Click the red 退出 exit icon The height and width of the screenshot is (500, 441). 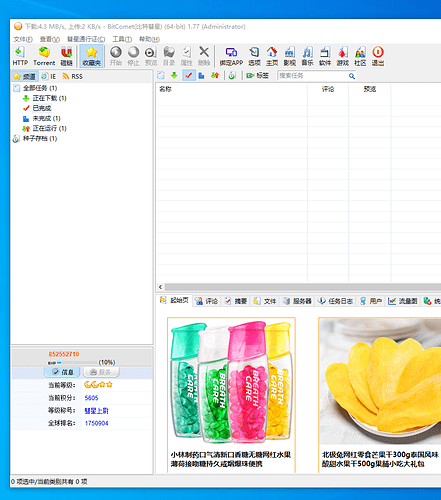378,56
